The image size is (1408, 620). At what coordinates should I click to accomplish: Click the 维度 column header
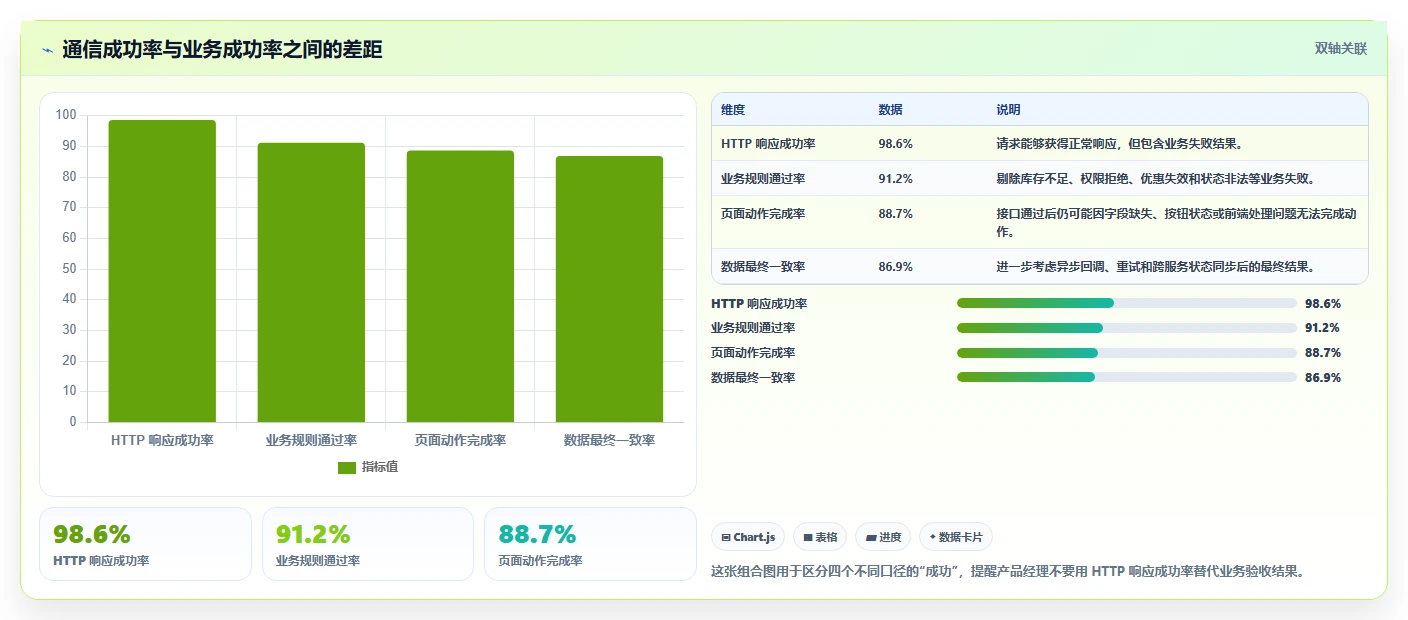733,110
